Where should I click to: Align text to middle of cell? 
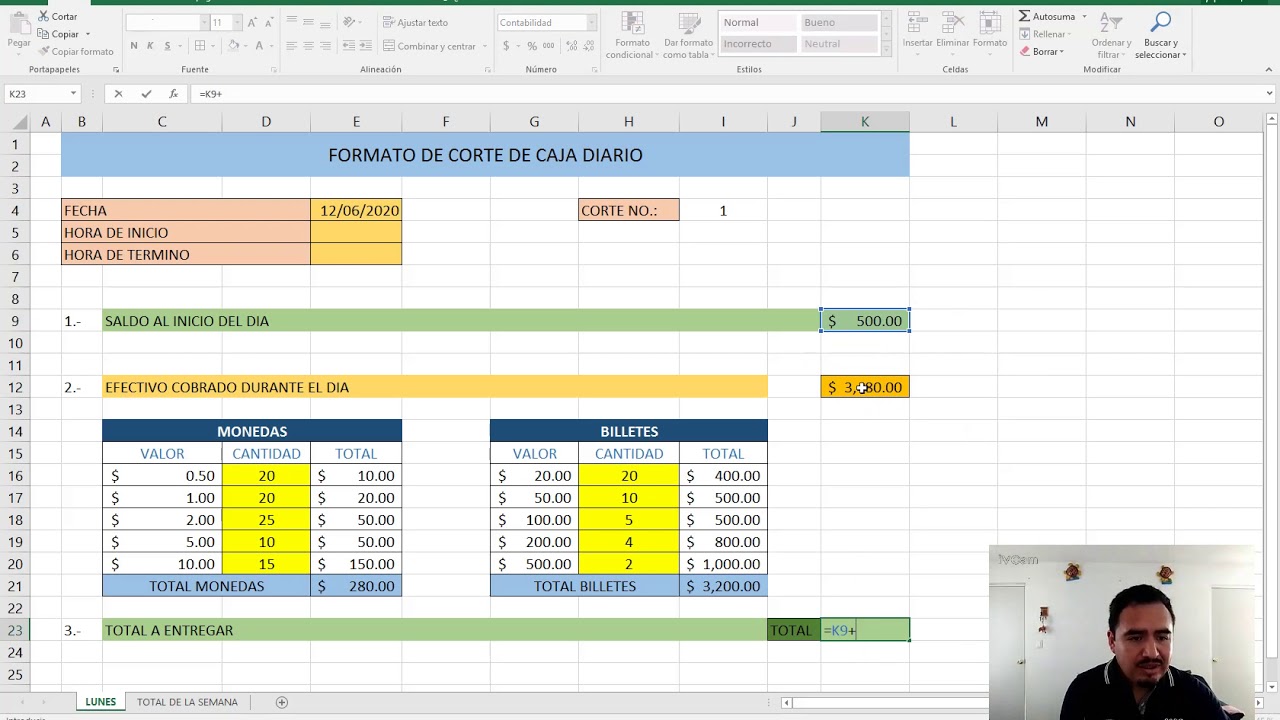click(308, 22)
